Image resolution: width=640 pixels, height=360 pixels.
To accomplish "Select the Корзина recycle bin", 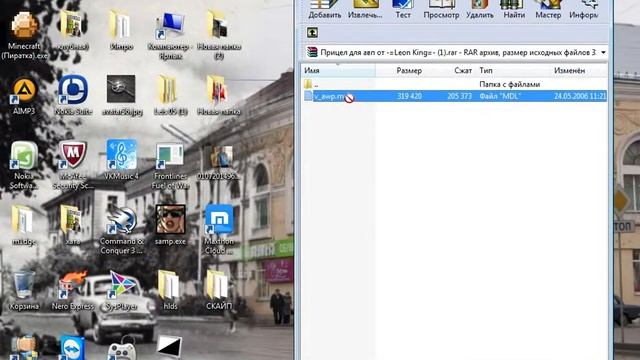I will [x=24, y=290].
